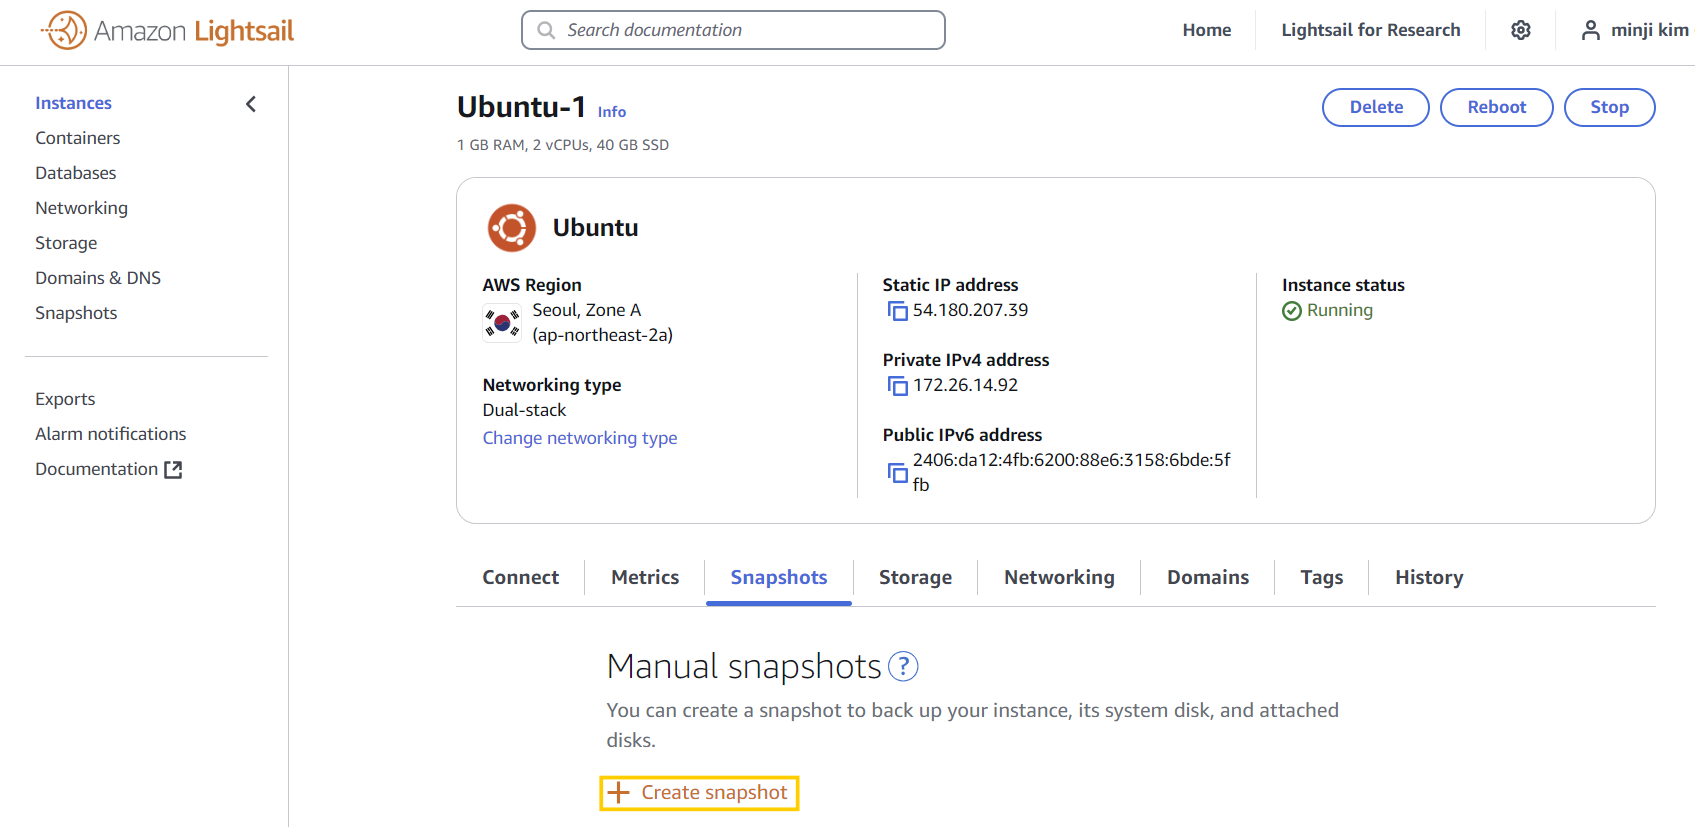The width and height of the screenshot is (1695, 827).
Task: Select the Snapshots tab
Action: pos(779,578)
